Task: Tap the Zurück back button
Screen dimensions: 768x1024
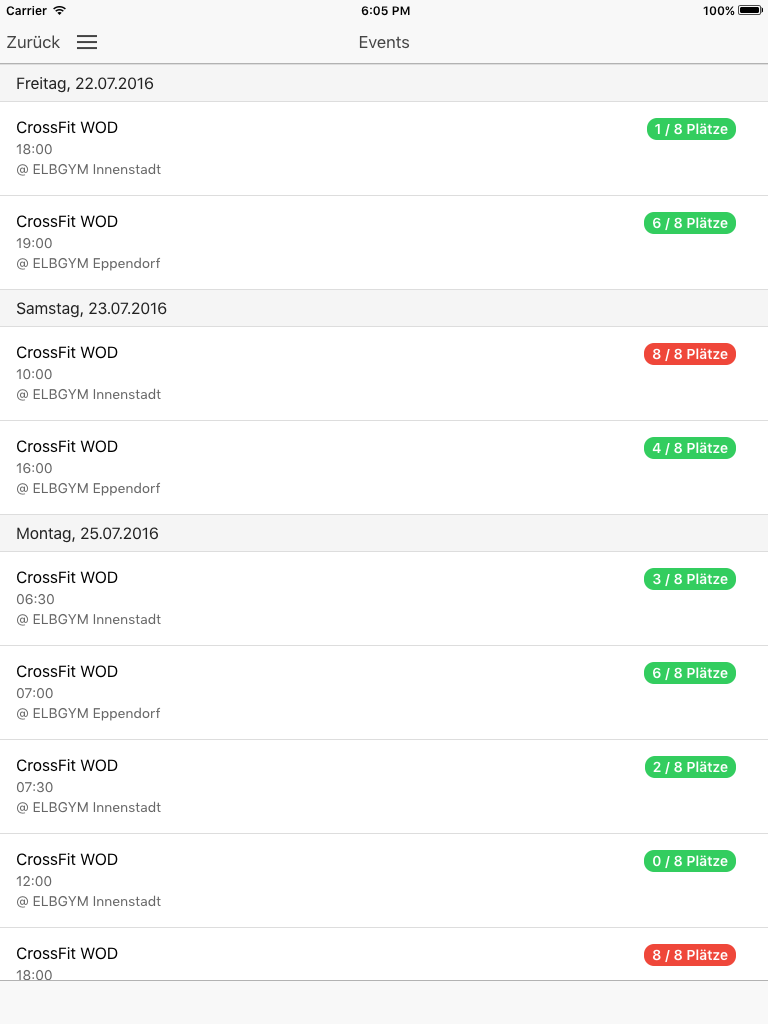Action: pos(33,42)
